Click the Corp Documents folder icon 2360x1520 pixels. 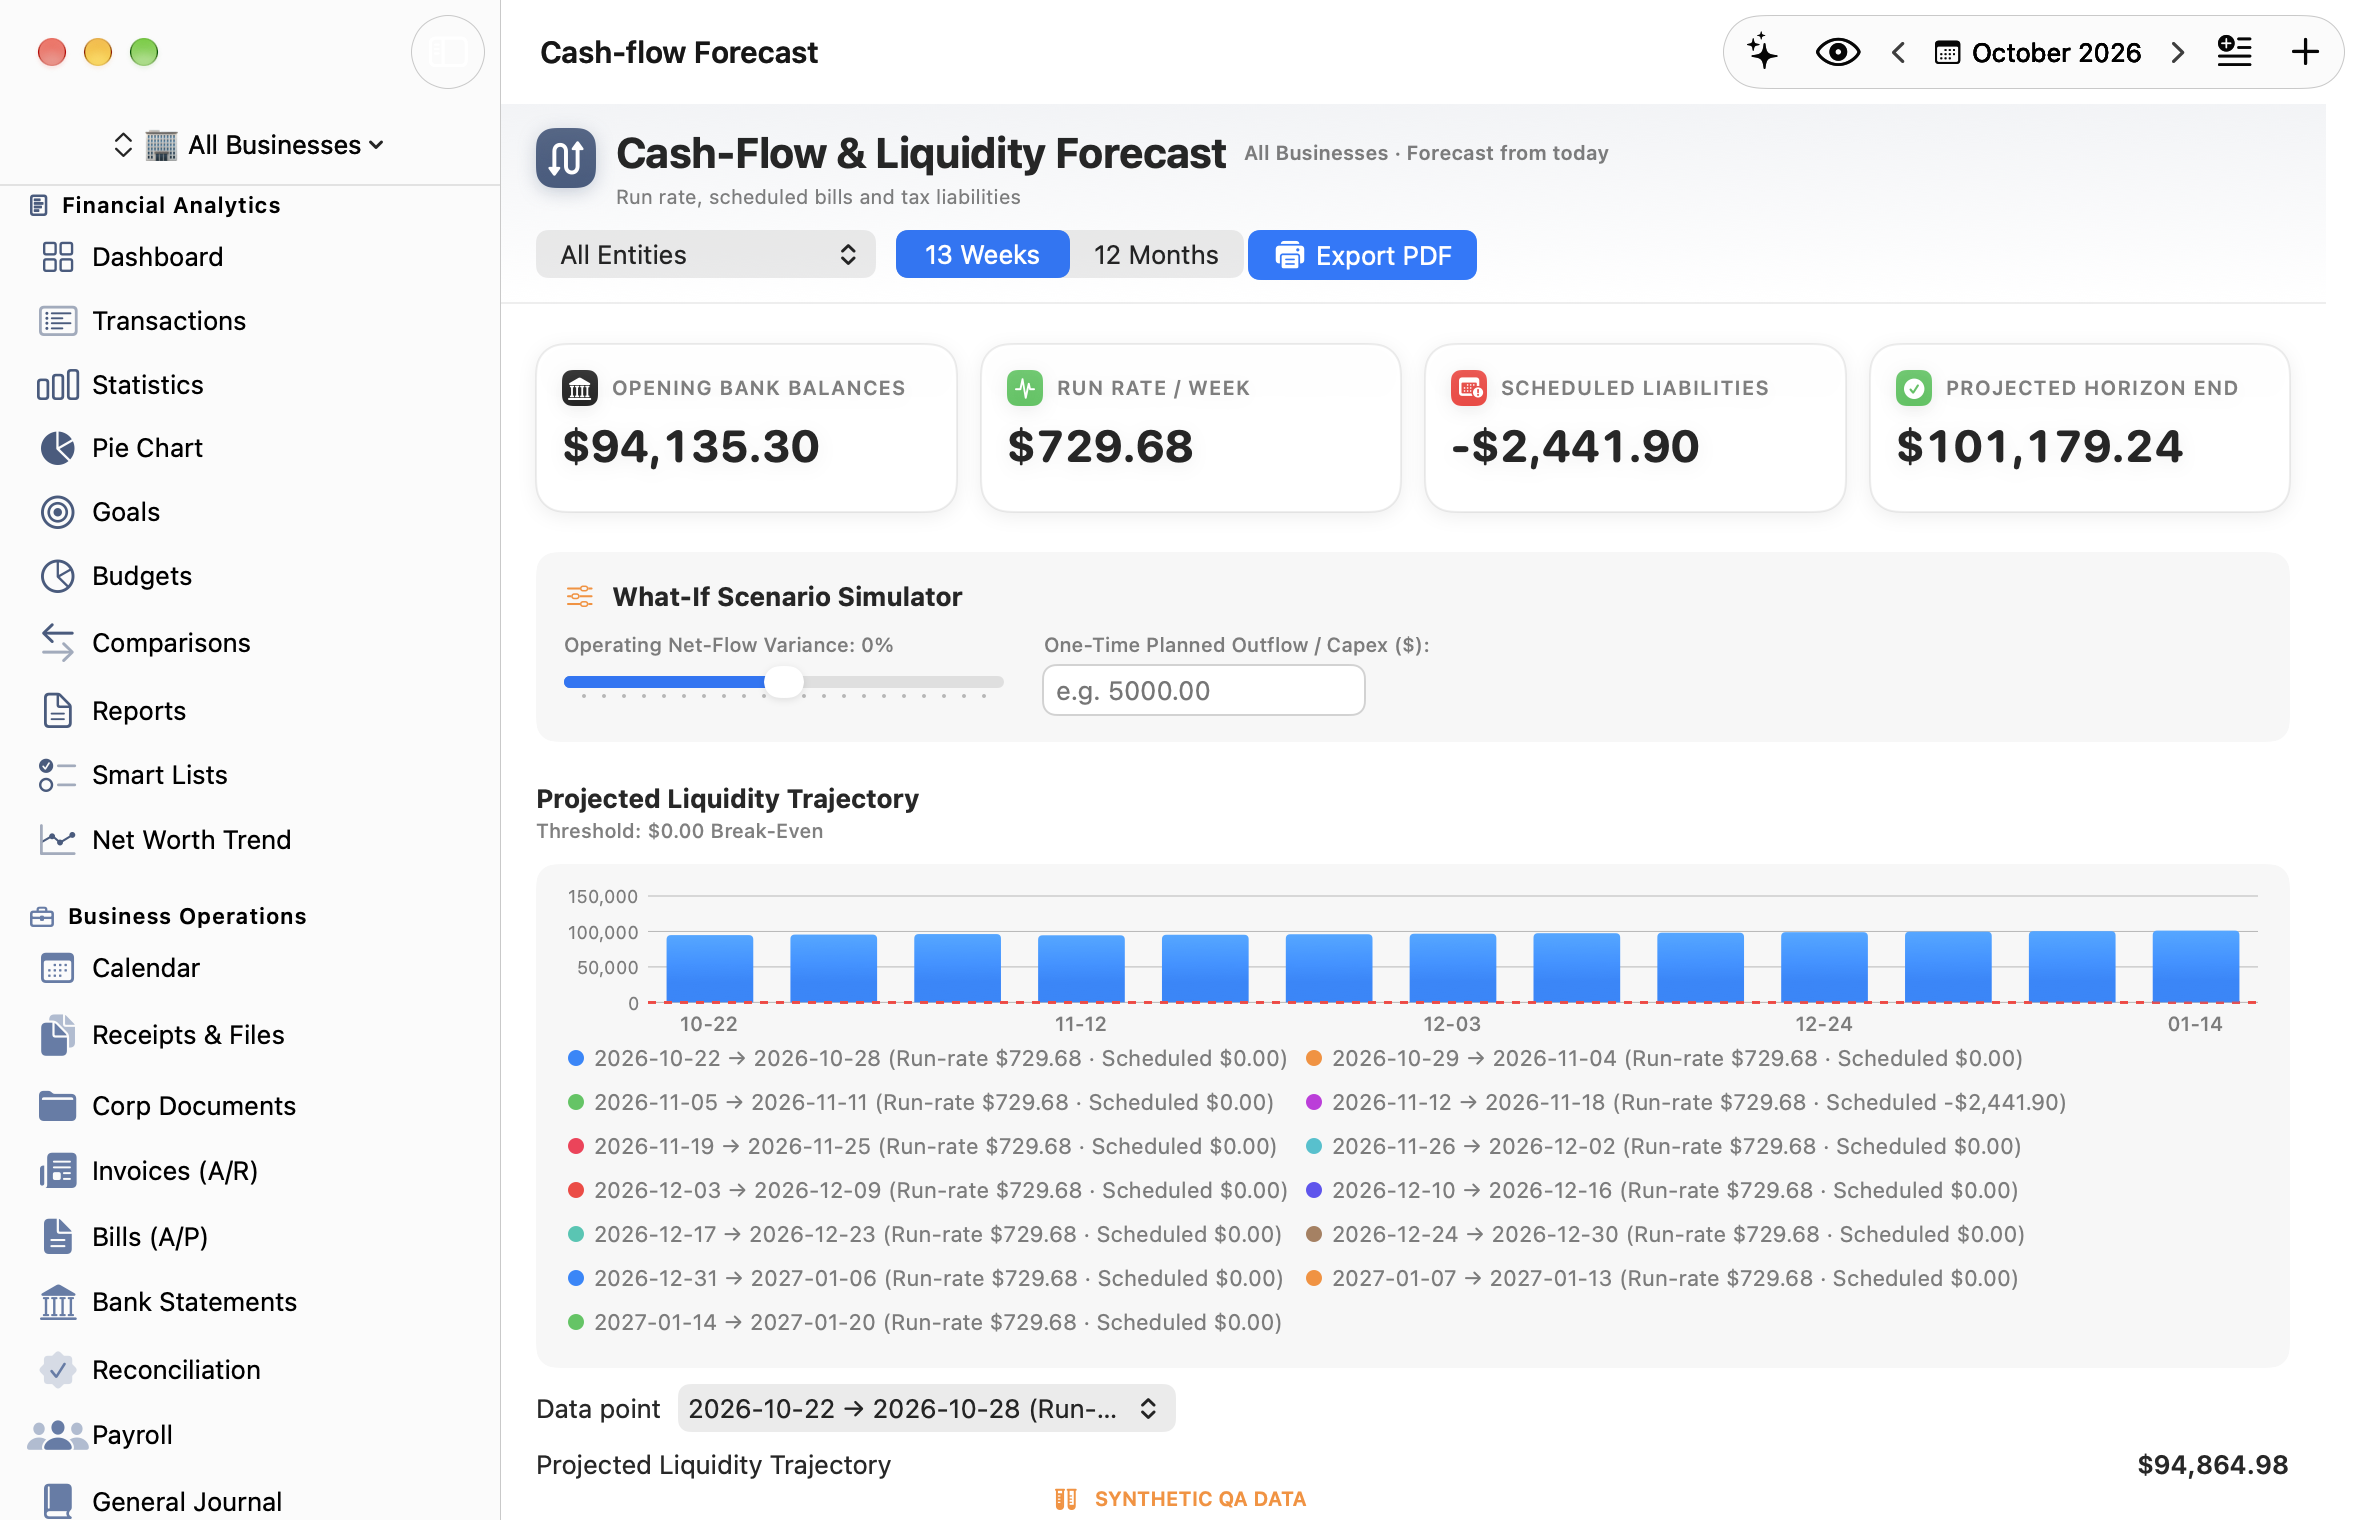tap(58, 1106)
